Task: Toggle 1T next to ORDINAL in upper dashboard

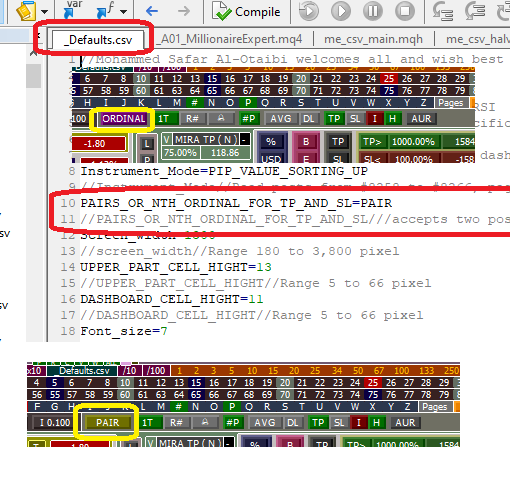Action: click(x=166, y=119)
